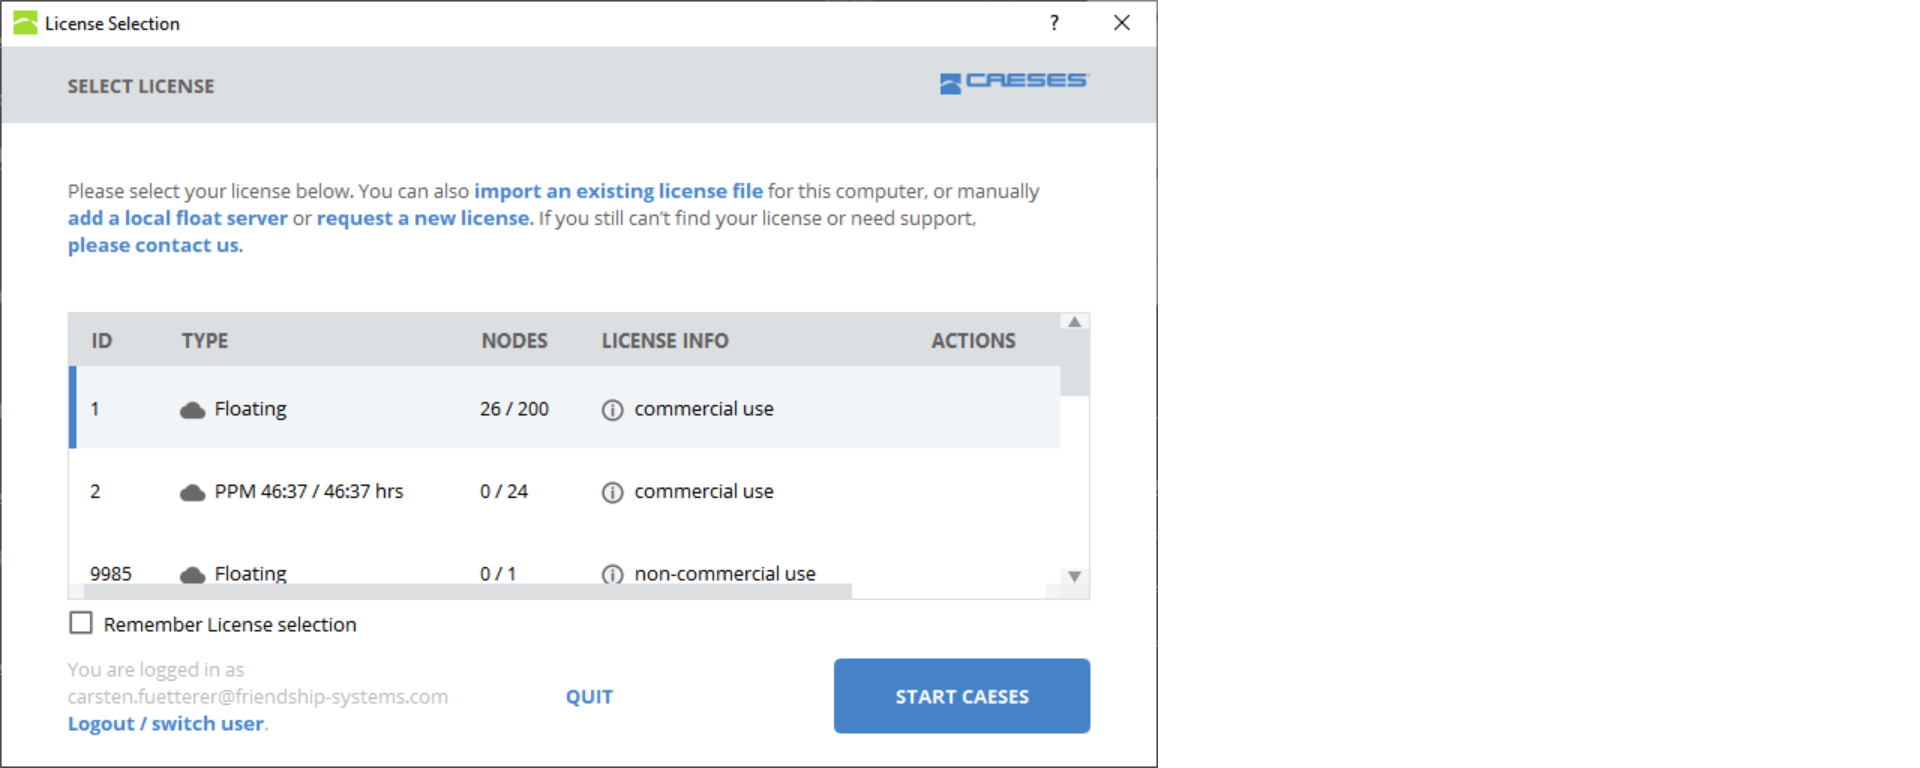Open the request a new license link
Image resolution: width=1920 pixels, height=768 pixels.
(x=424, y=218)
